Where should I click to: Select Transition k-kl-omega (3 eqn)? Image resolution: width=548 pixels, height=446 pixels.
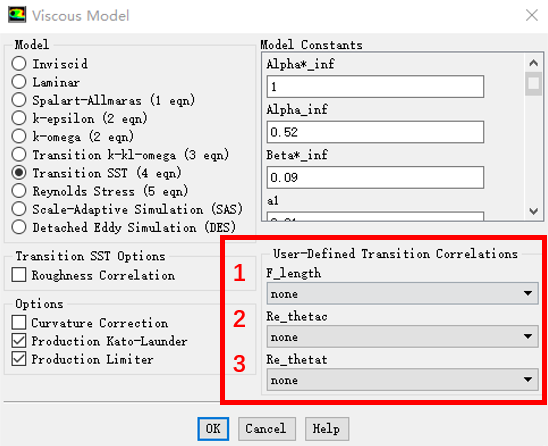[x=19, y=154]
